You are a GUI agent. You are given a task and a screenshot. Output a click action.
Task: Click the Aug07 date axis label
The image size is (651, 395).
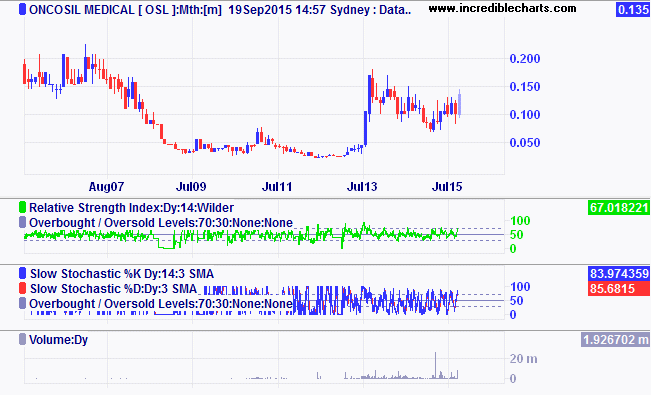(x=106, y=186)
